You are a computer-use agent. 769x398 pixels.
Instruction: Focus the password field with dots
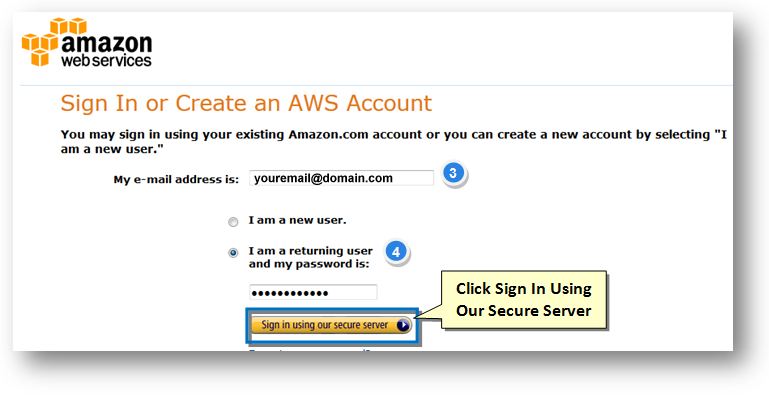point(313,293)
